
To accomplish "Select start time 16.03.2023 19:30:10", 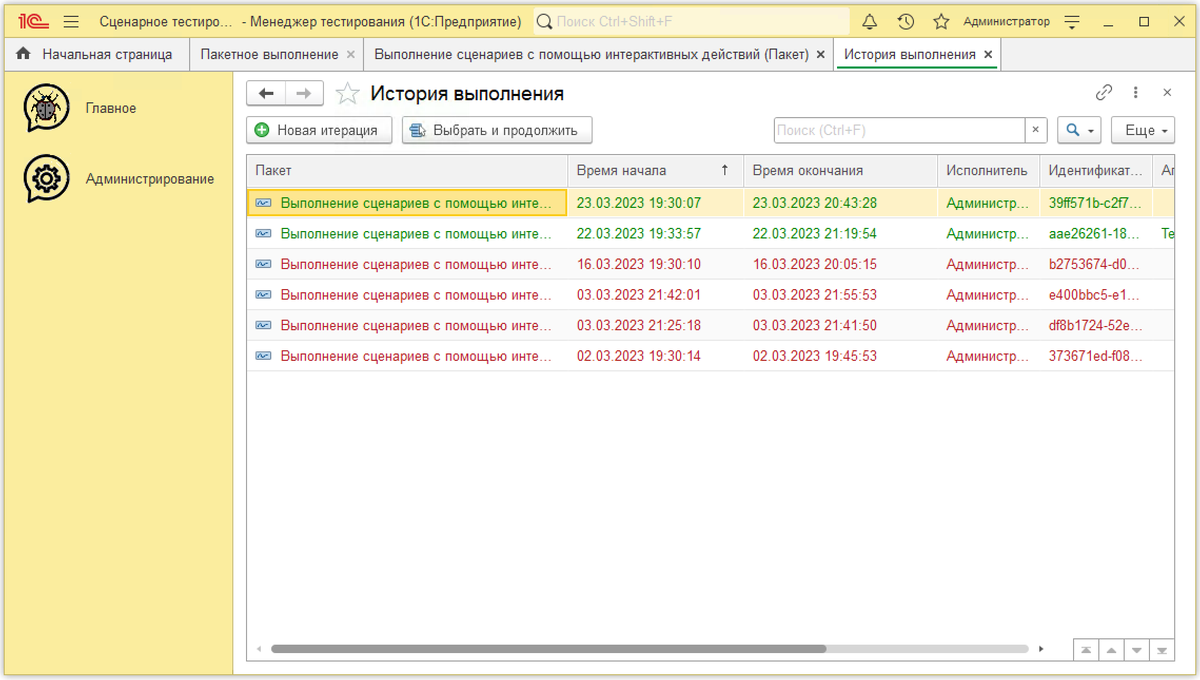I will (x=639, y=264).
